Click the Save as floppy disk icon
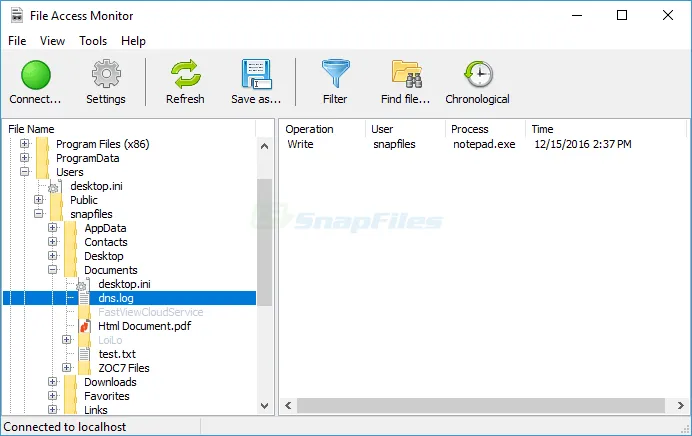Image resolution: width=692 pixels, height=436 pixels. 256,74
